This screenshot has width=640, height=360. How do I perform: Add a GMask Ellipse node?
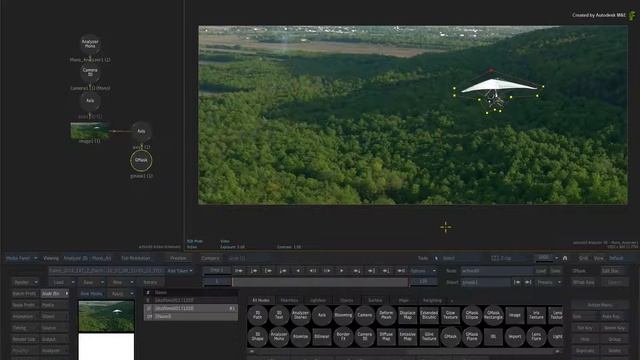point(472,315)
